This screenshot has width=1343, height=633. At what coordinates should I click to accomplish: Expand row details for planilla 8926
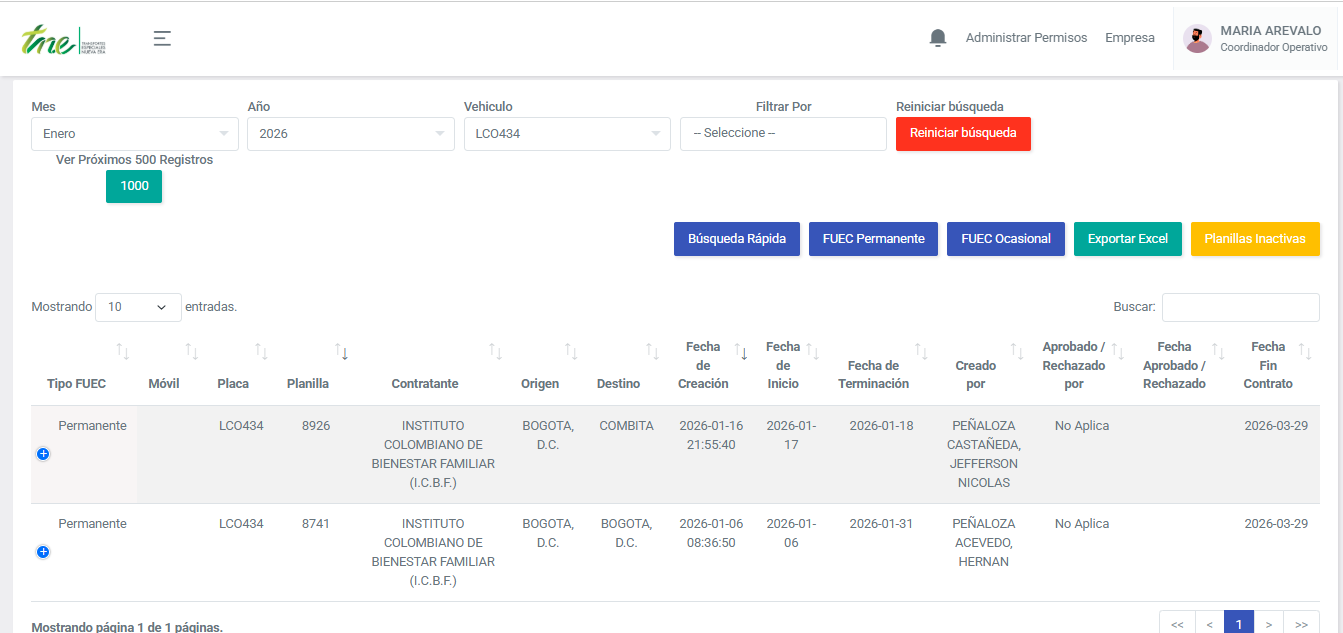[x=43, y=454]
